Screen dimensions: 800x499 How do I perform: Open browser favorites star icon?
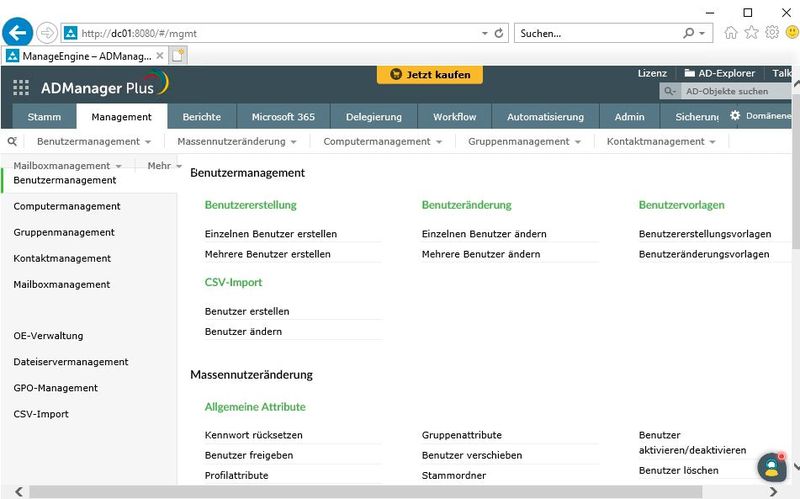click(x=752, y=33)
